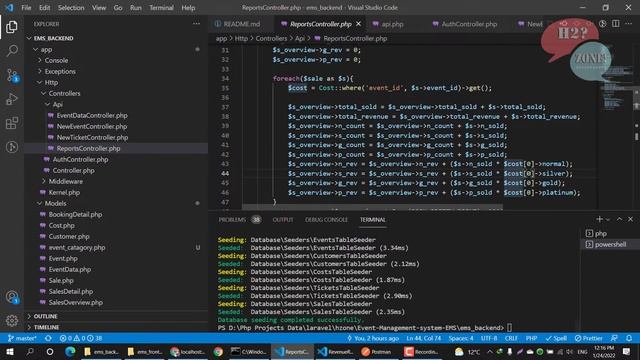The height and width of the screenshot is (360, 640).
Task: Open the Accounts menu icon
Action: (12, 297)
